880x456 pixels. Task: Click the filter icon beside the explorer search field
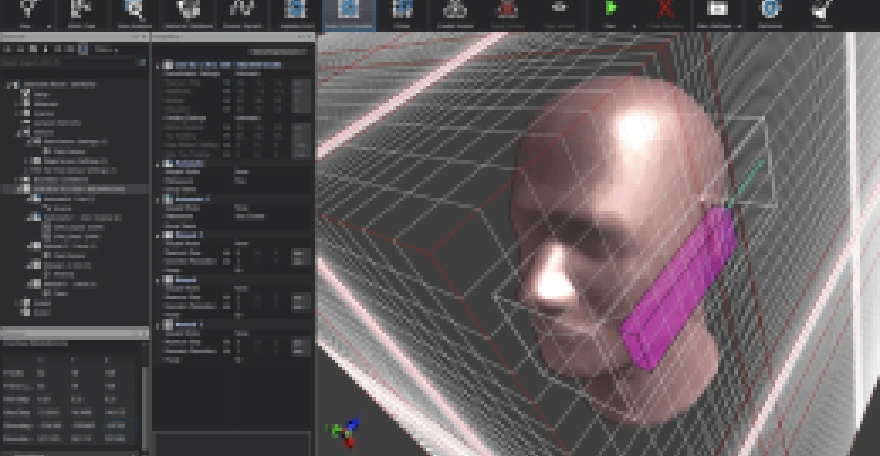(x=143, y=63)
